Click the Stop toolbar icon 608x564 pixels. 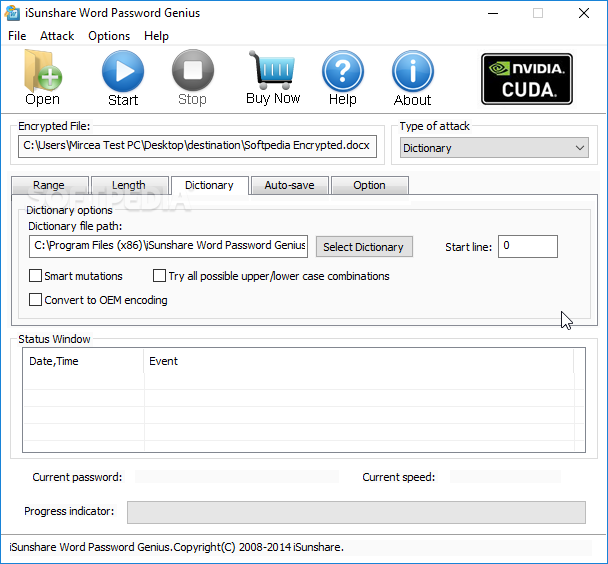coord(193,78)
